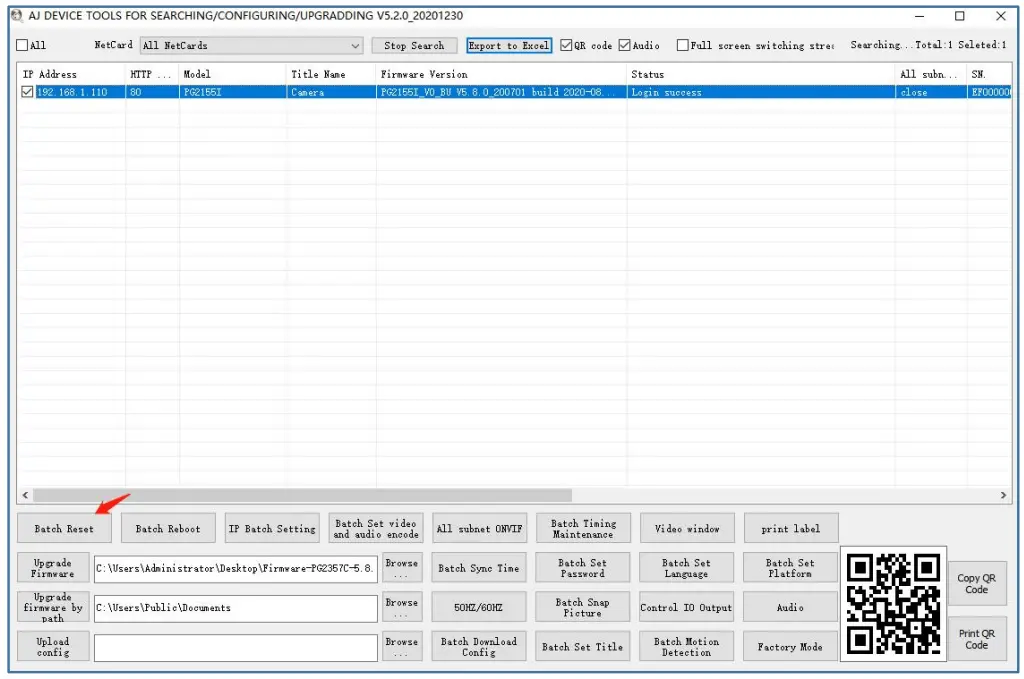Open Batch Timing Maintenance
The image size is (1024, 679).
583,529
